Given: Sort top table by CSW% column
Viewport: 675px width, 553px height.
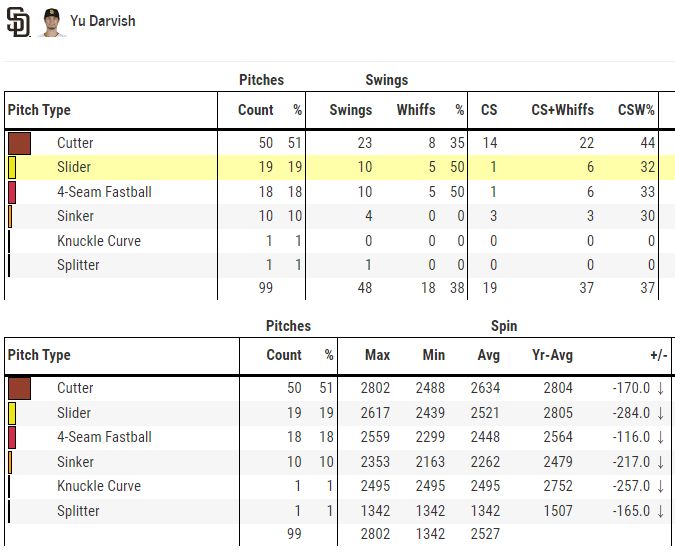Looking at the screenshot, I should [x=636, y=110].
